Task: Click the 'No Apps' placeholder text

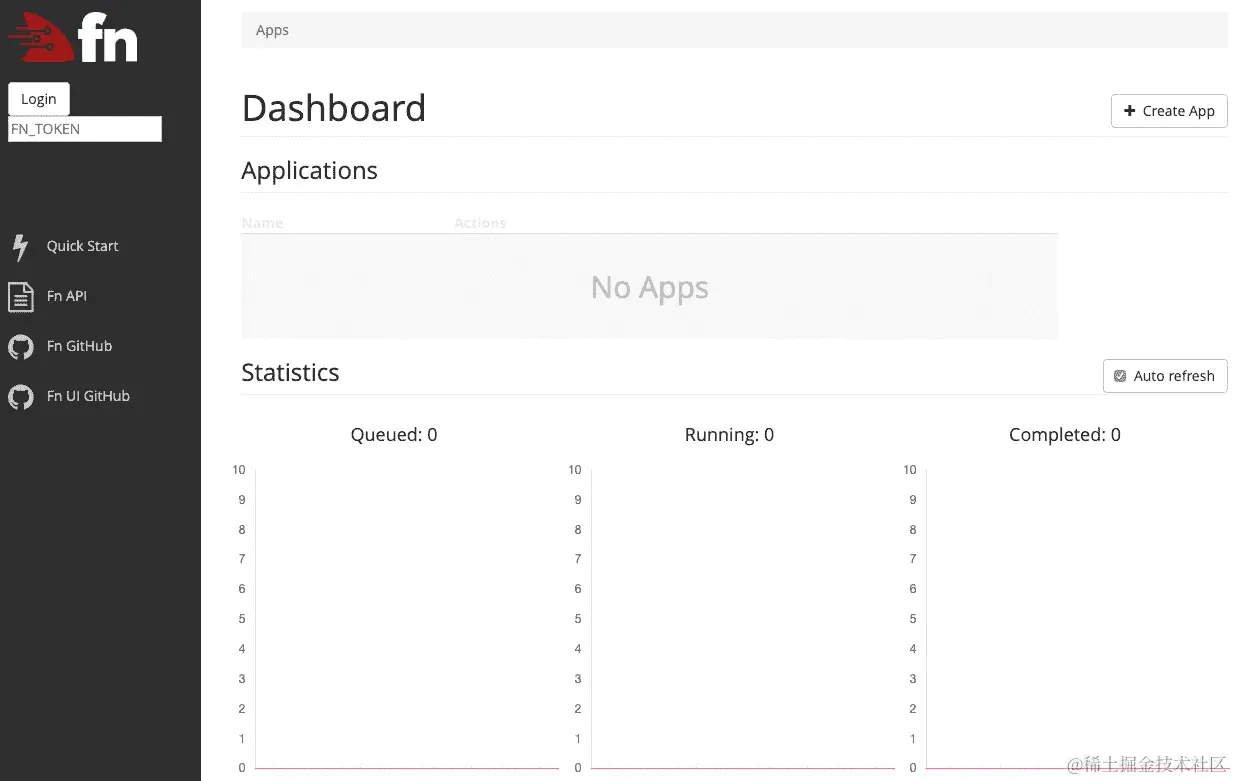Action: pyautogui.click(x=650, y=288)
